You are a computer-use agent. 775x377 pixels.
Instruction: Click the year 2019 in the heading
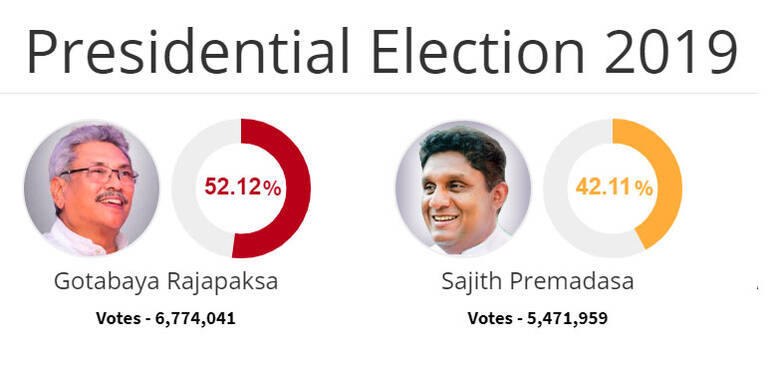click(x=671, y=51)
